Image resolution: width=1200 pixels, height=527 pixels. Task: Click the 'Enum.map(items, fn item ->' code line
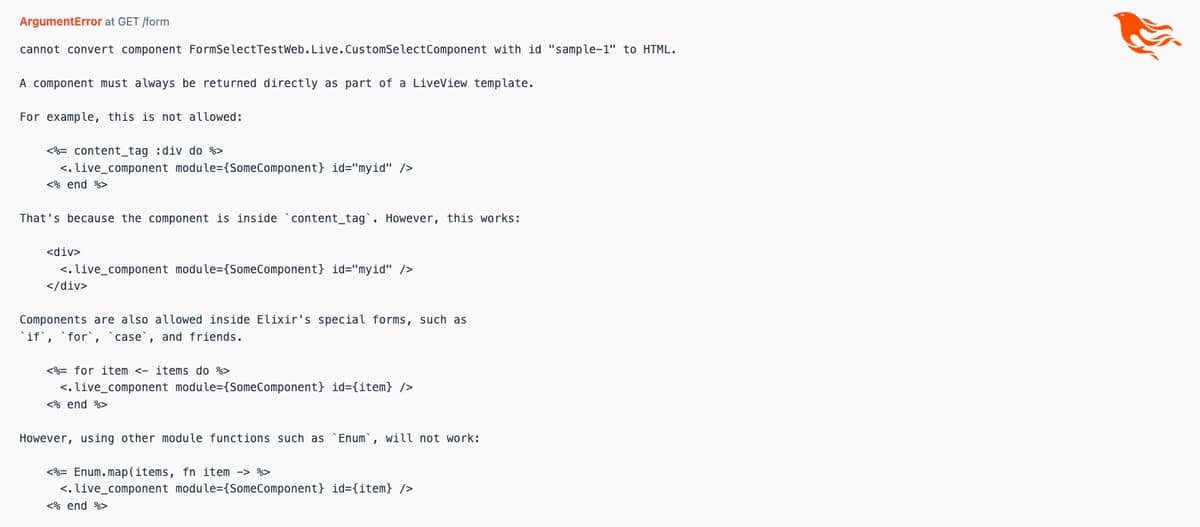pyautogui.click(x=158, y=472)
